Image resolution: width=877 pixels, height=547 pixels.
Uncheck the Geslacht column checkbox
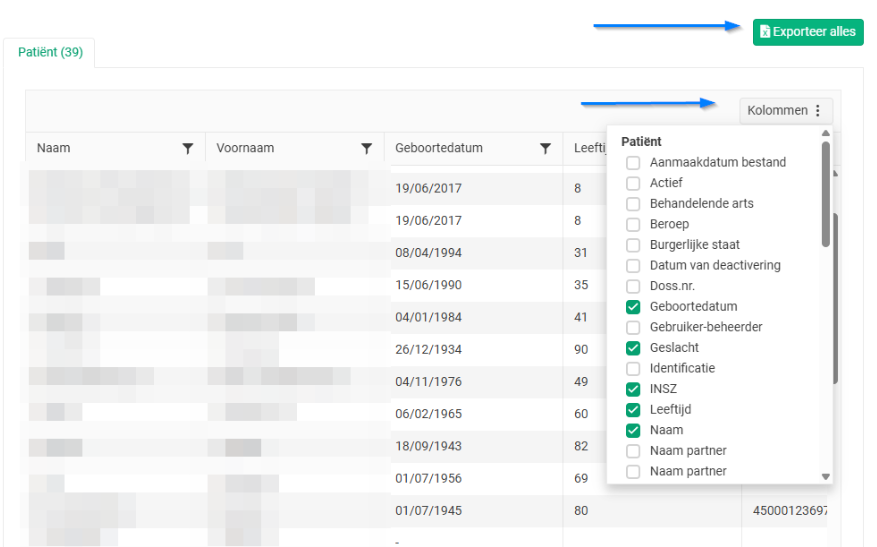pos(633,348)
